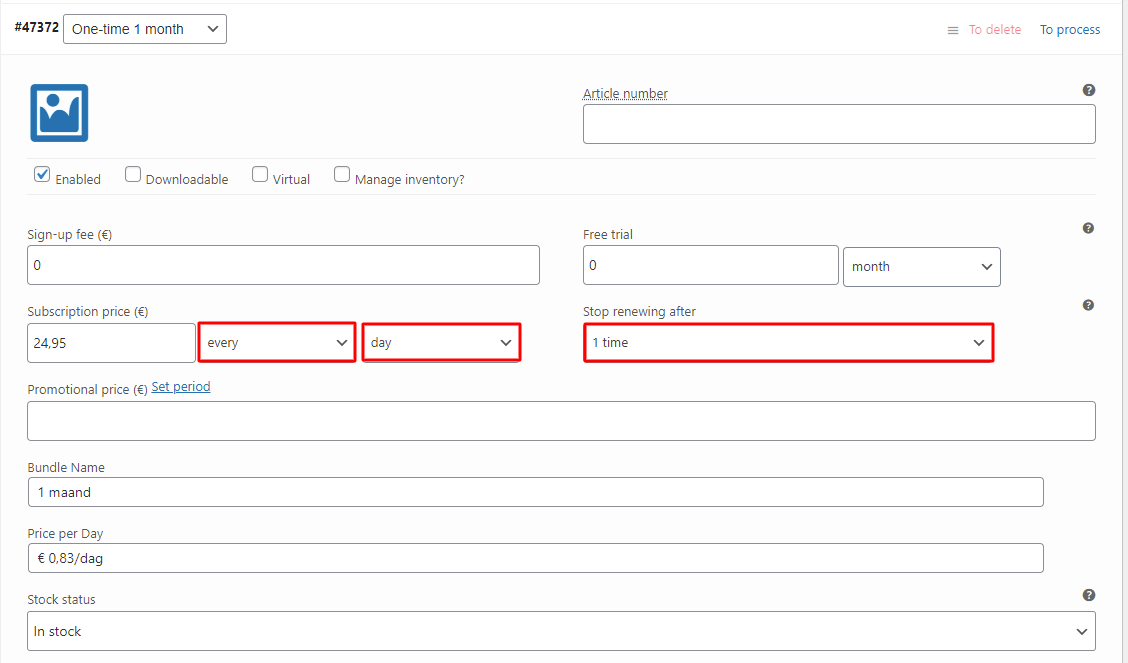This screenshot has height=663, width=1128.
Task: Click the hamburger drag handle icon
Action: click(x=953, y=30)
